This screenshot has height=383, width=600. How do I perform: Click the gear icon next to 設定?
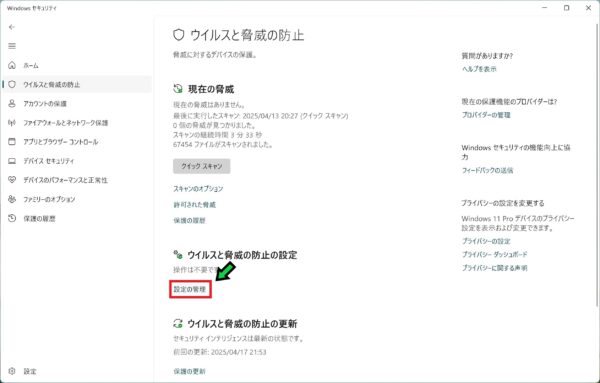coord(12,371)
